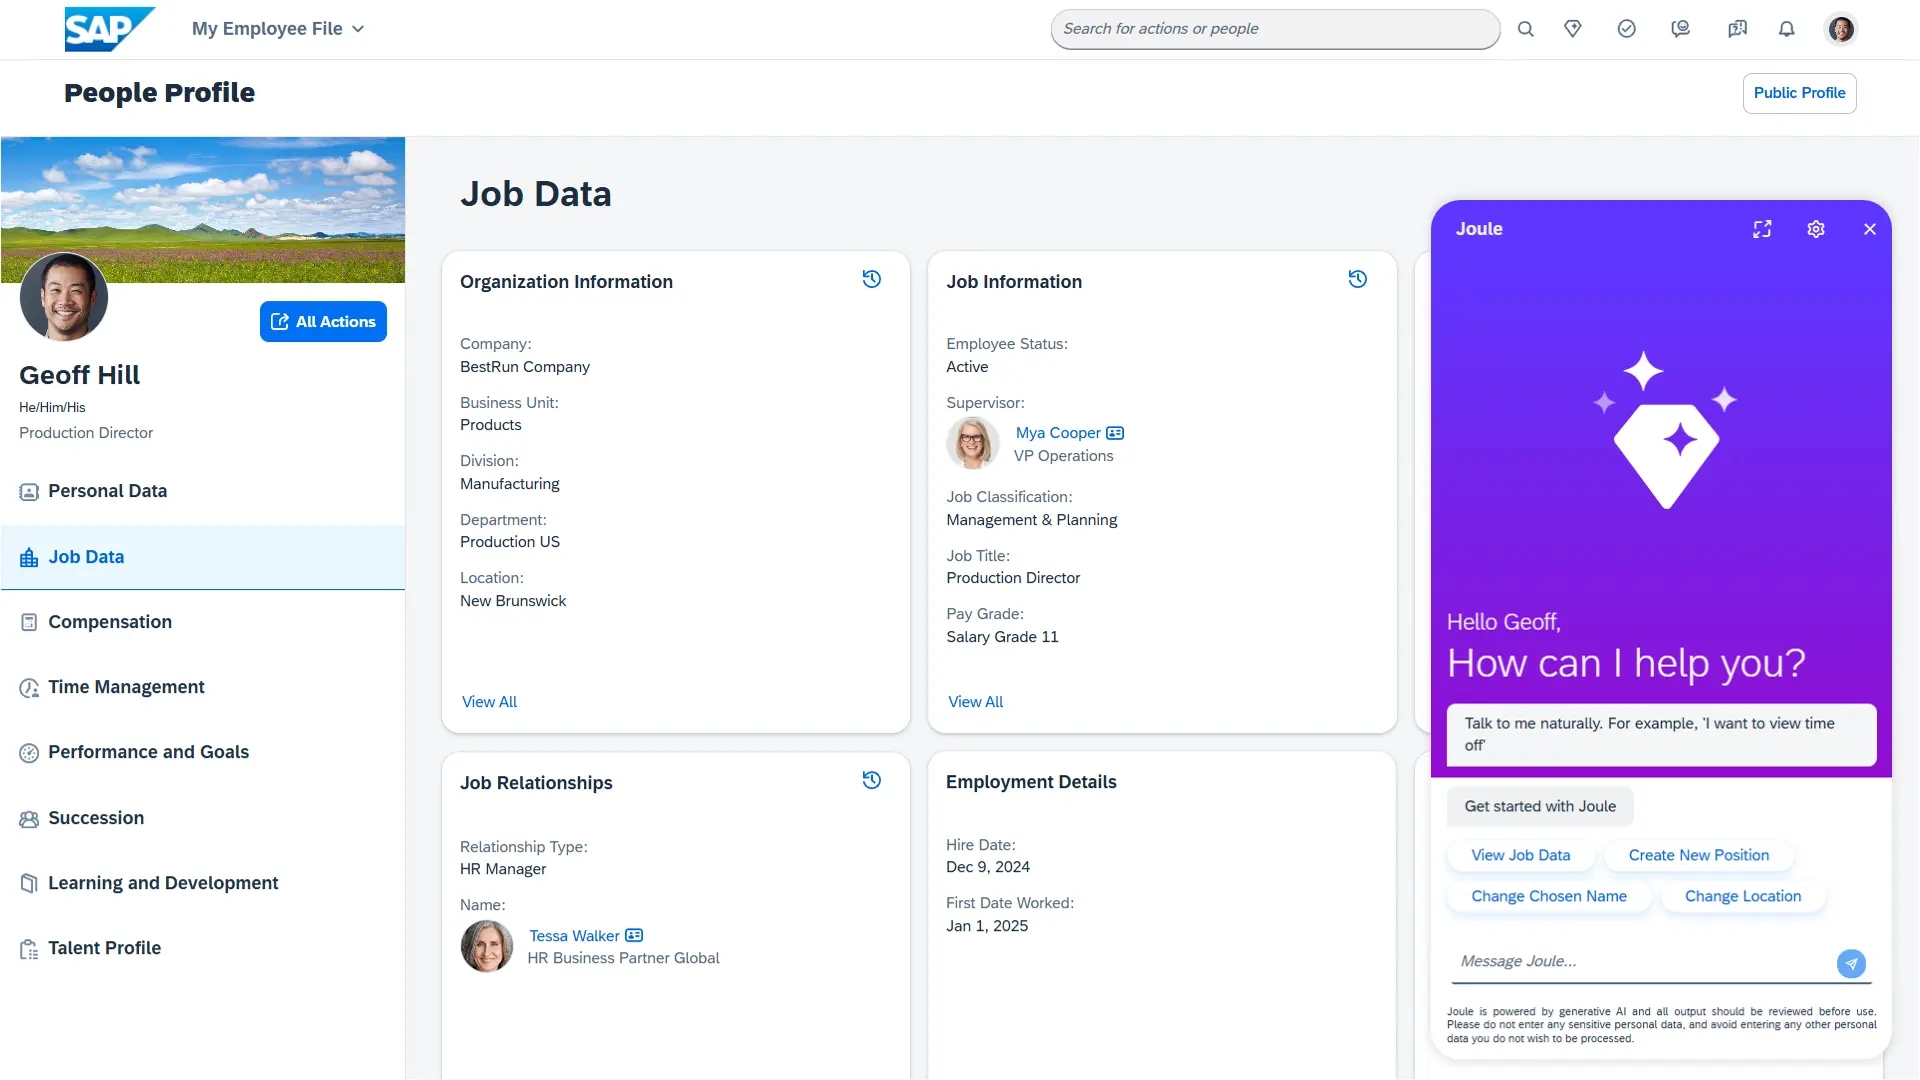Click the Public Profile button
This screenshot has width=1920, height=1080.
[1799, 93]
